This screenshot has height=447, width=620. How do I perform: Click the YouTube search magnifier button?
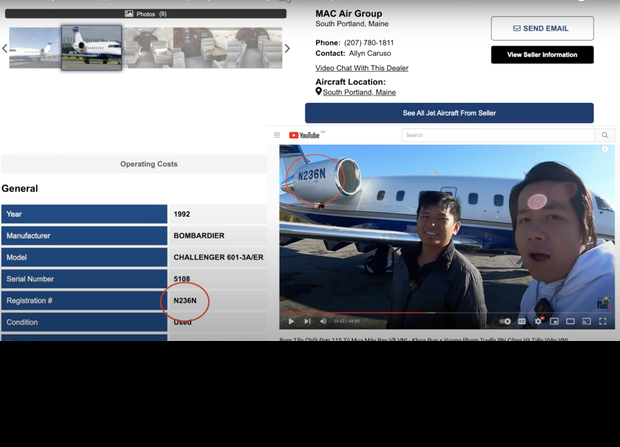point(604,135)
